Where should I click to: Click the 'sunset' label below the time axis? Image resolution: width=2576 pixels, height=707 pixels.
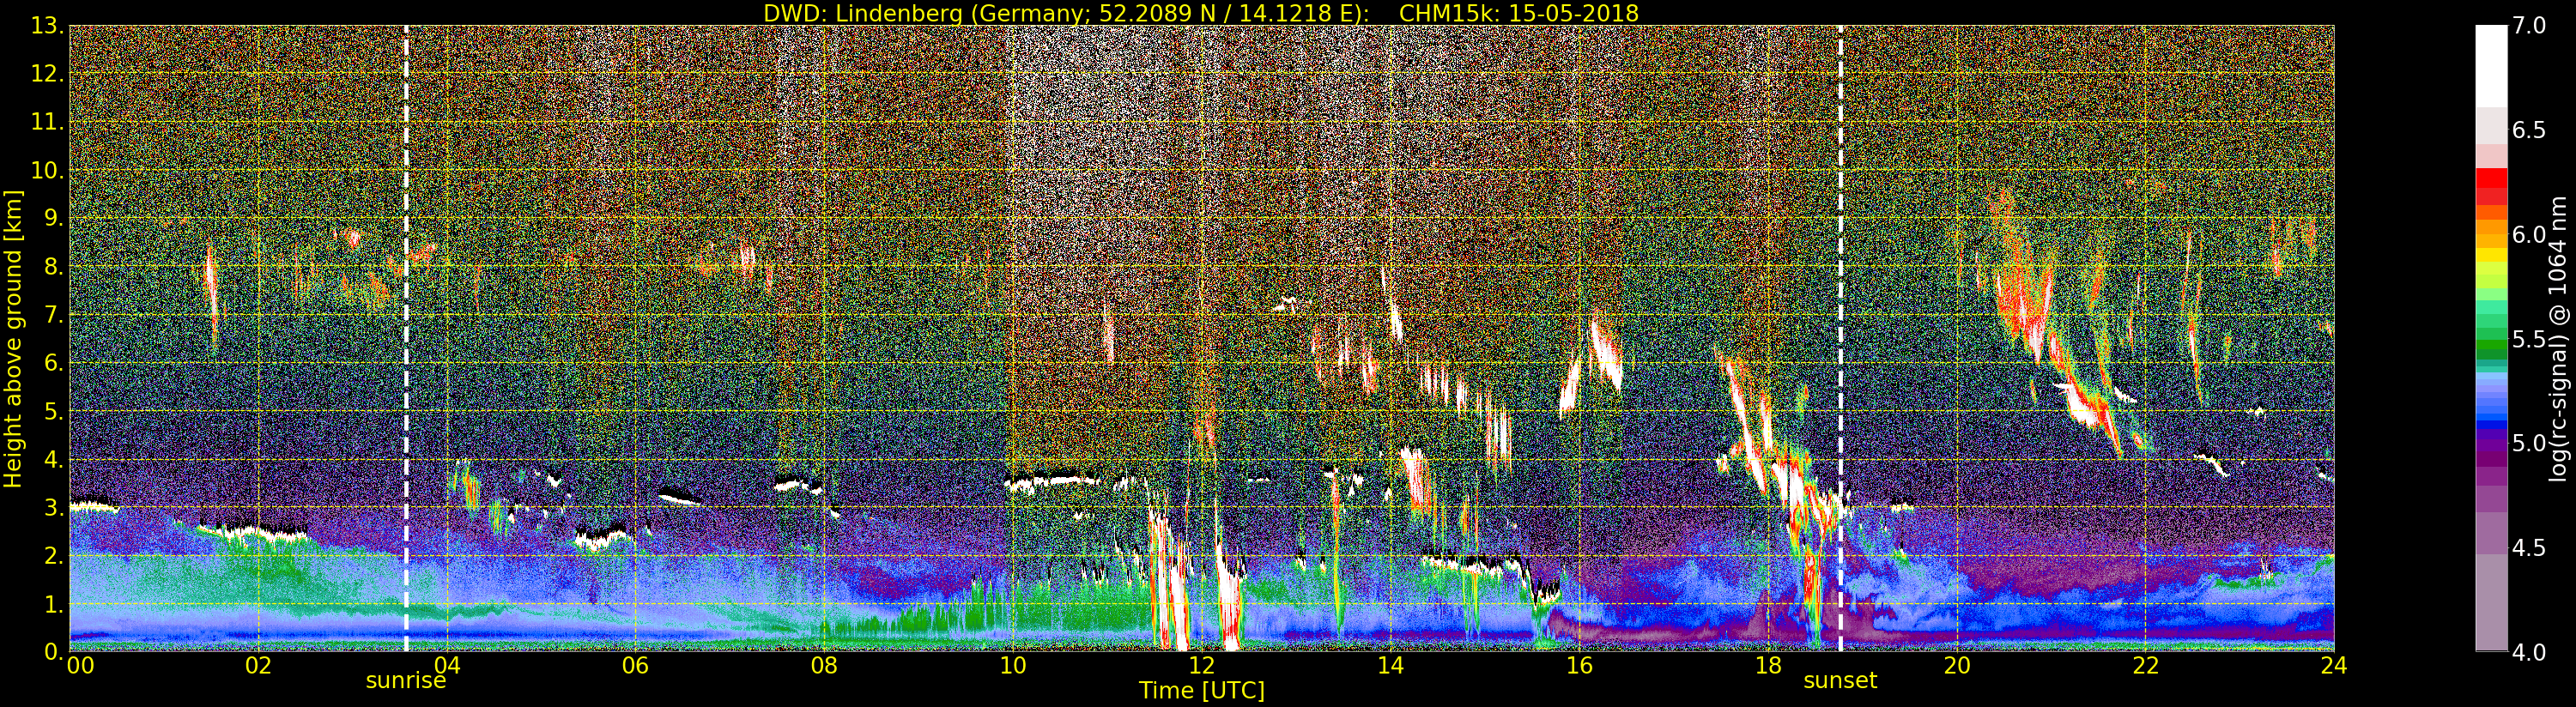pos(1840,681)
